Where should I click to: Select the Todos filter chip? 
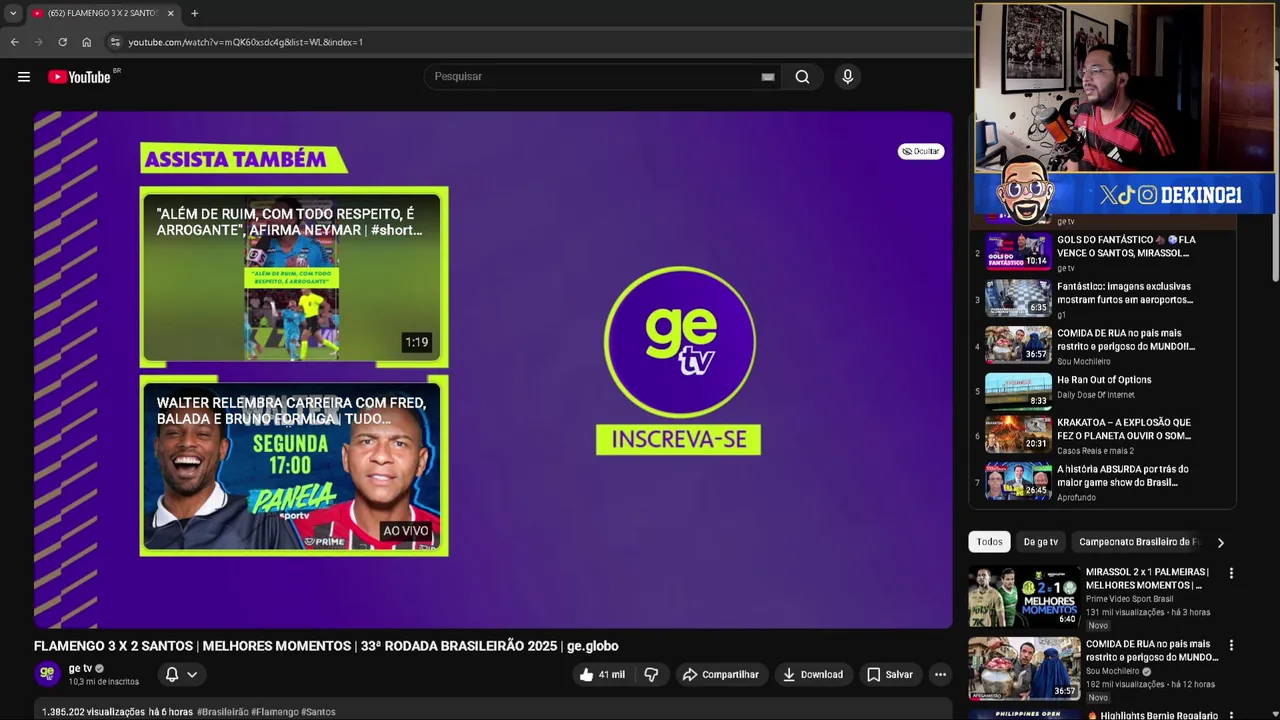[989, 542]
